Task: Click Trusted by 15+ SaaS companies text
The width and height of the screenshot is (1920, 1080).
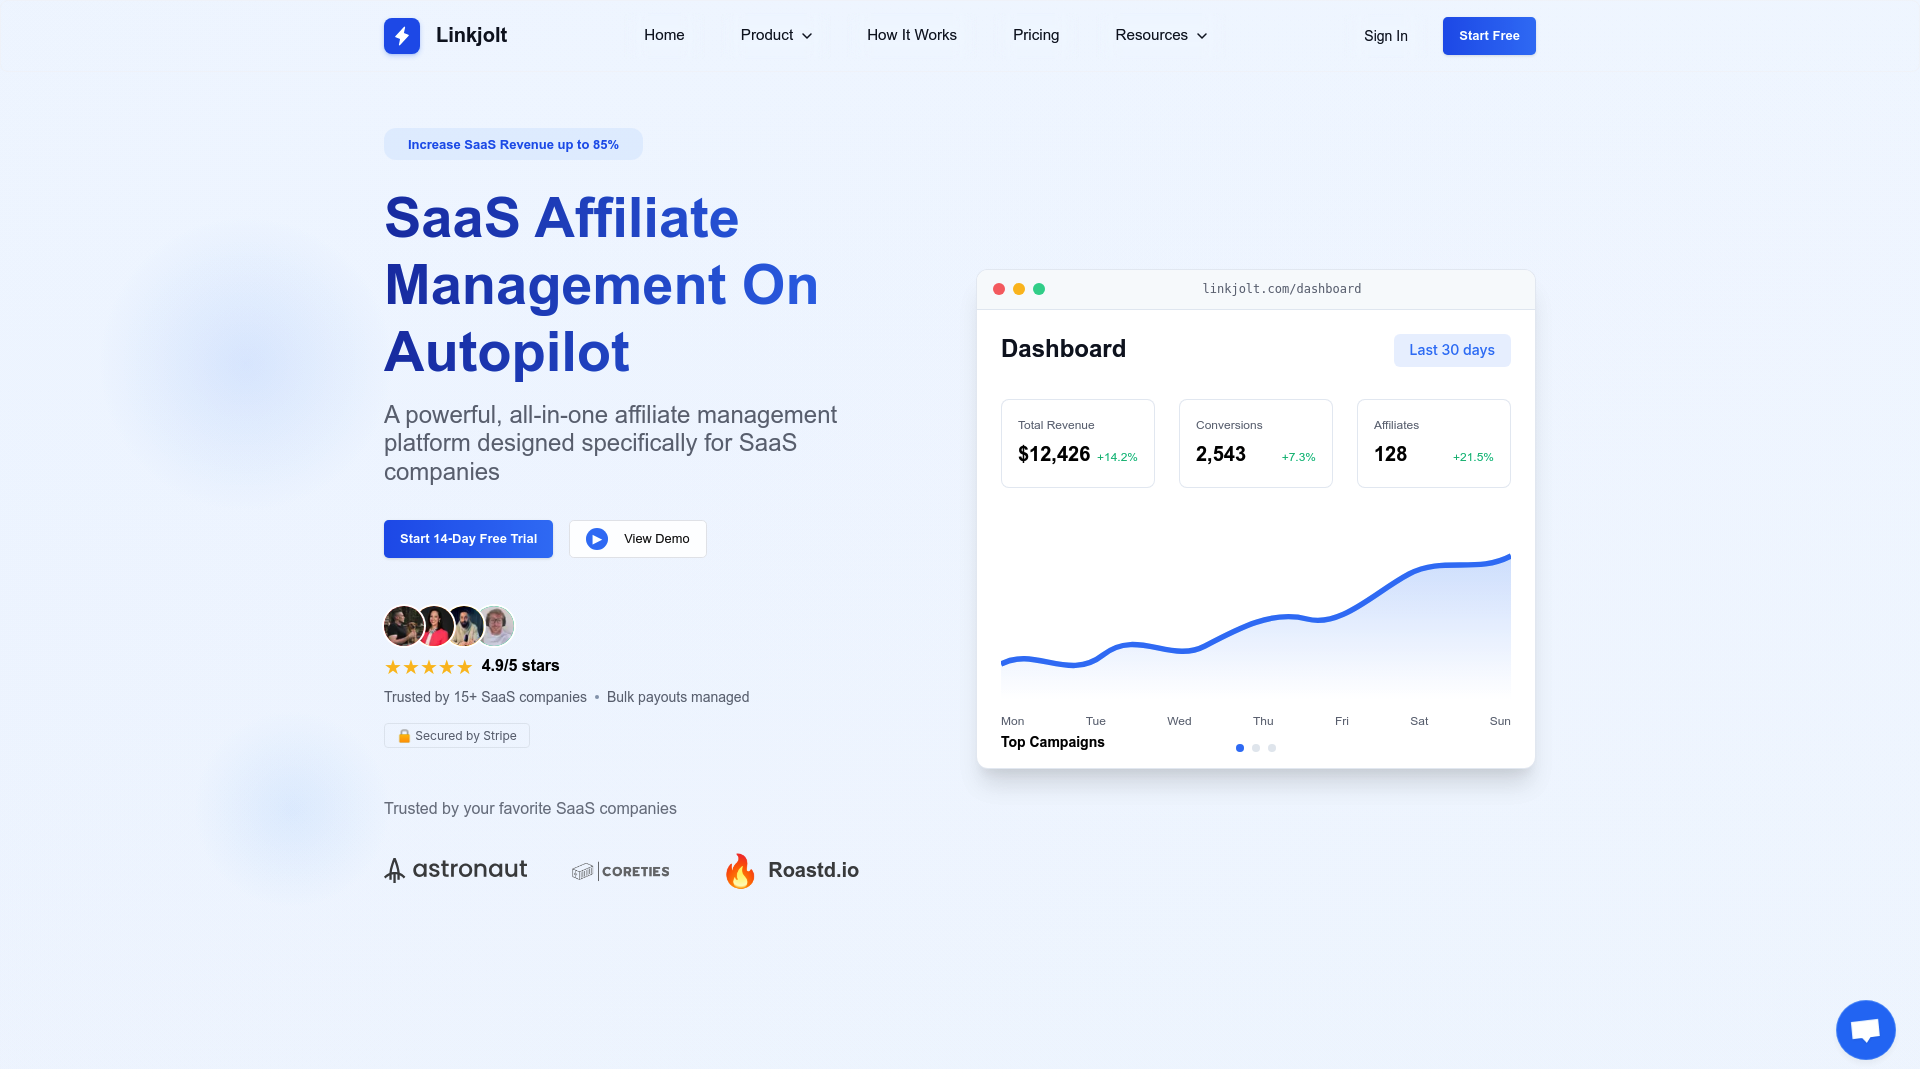Action: [485, 697]
